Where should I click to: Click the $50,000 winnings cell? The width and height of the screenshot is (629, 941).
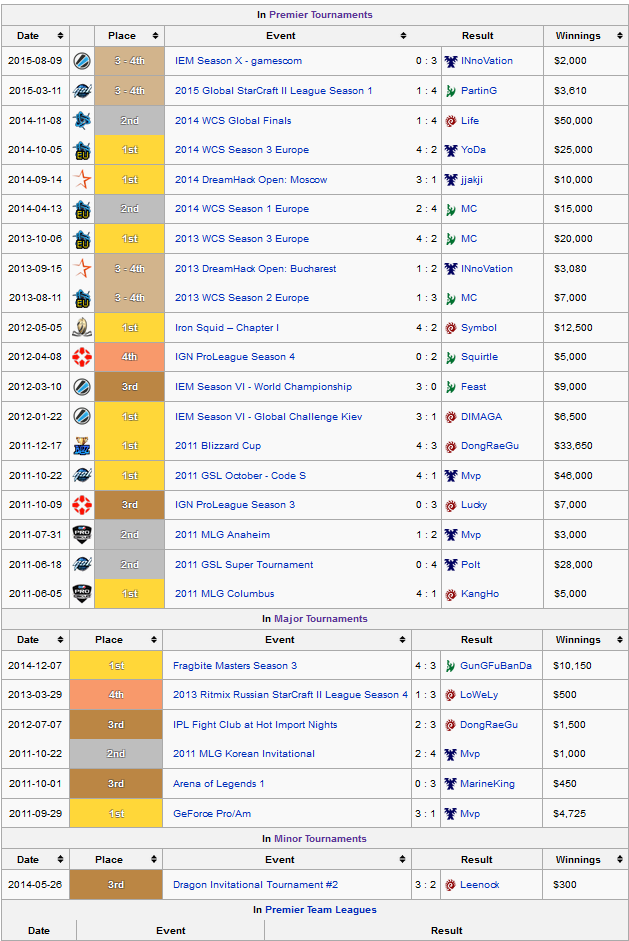click(586, 121)
